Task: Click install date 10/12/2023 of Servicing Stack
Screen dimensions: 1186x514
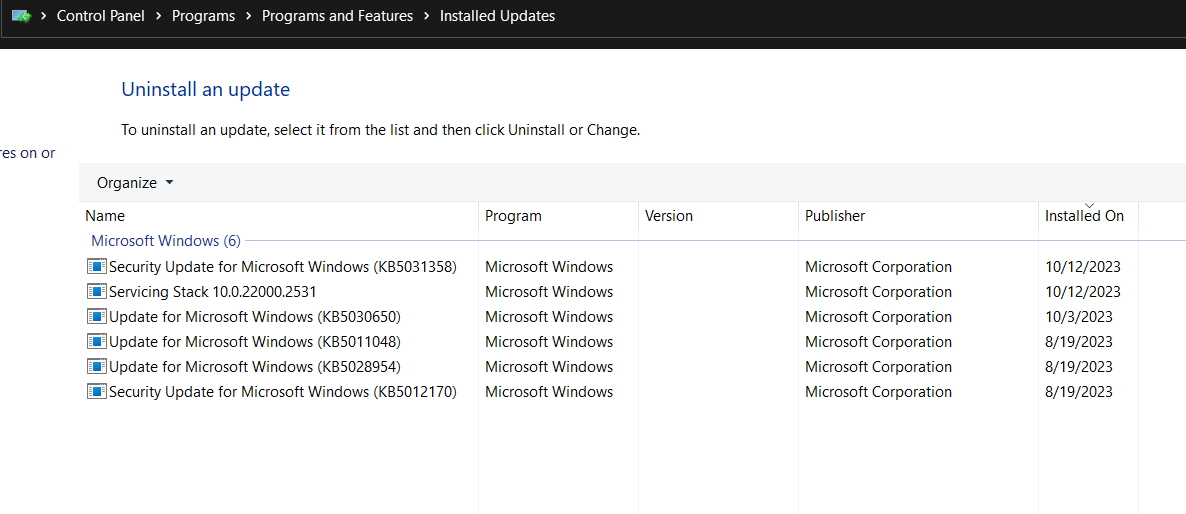Action: click(1082, 291)
